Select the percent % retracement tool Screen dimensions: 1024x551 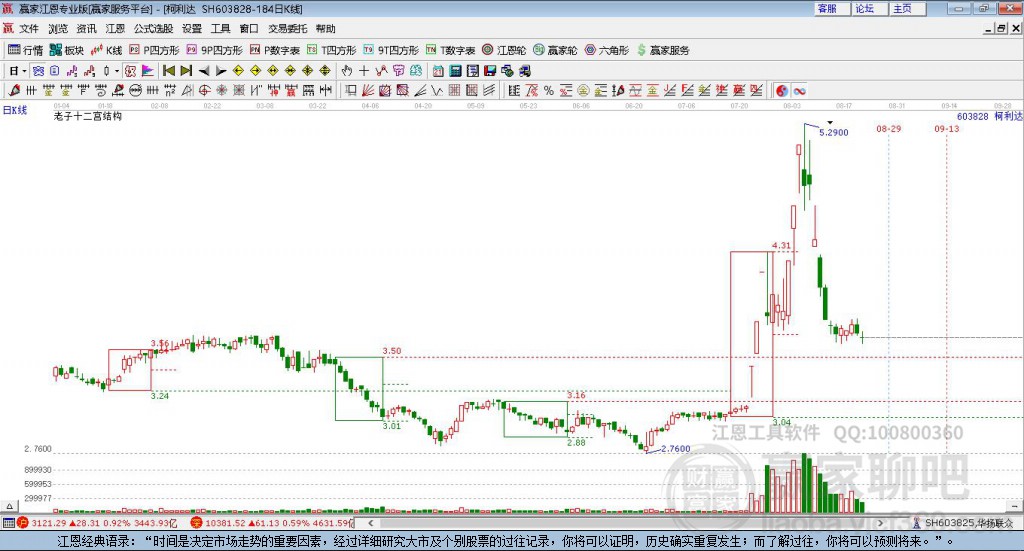pos(549,91)
